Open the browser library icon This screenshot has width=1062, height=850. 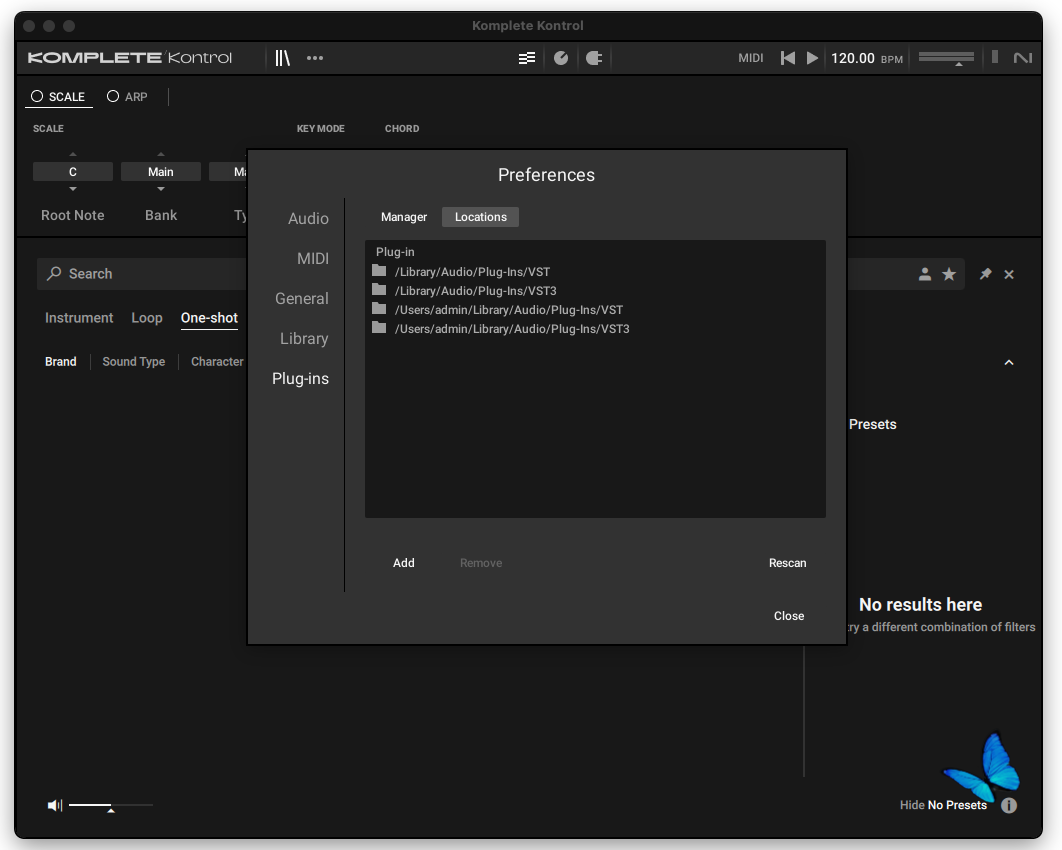click(283, 58)
